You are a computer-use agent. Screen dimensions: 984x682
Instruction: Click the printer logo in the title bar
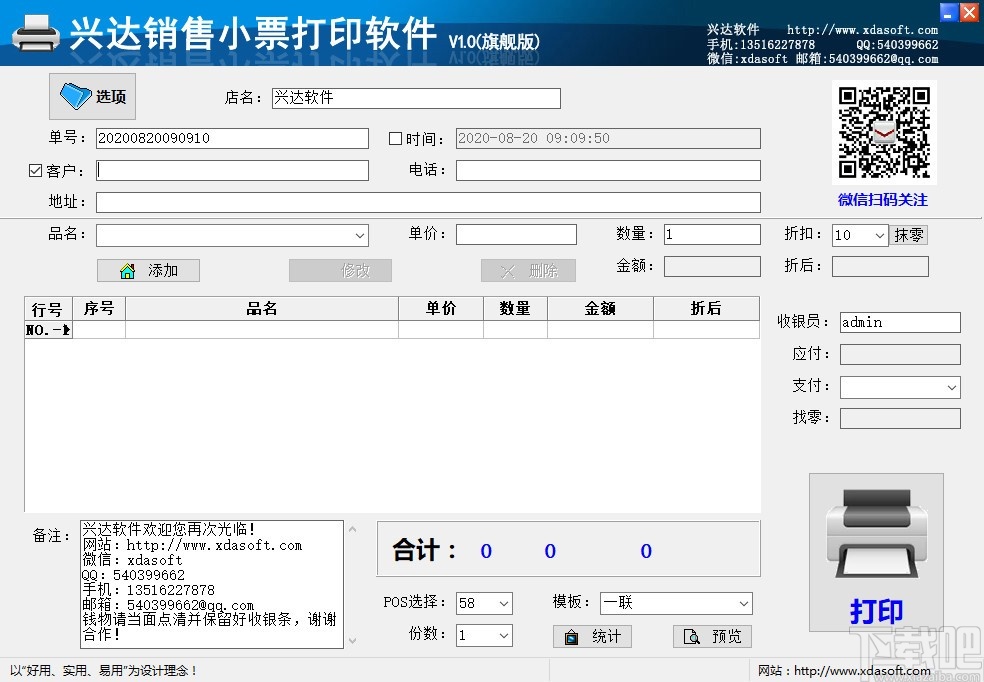tap(36, 32)
